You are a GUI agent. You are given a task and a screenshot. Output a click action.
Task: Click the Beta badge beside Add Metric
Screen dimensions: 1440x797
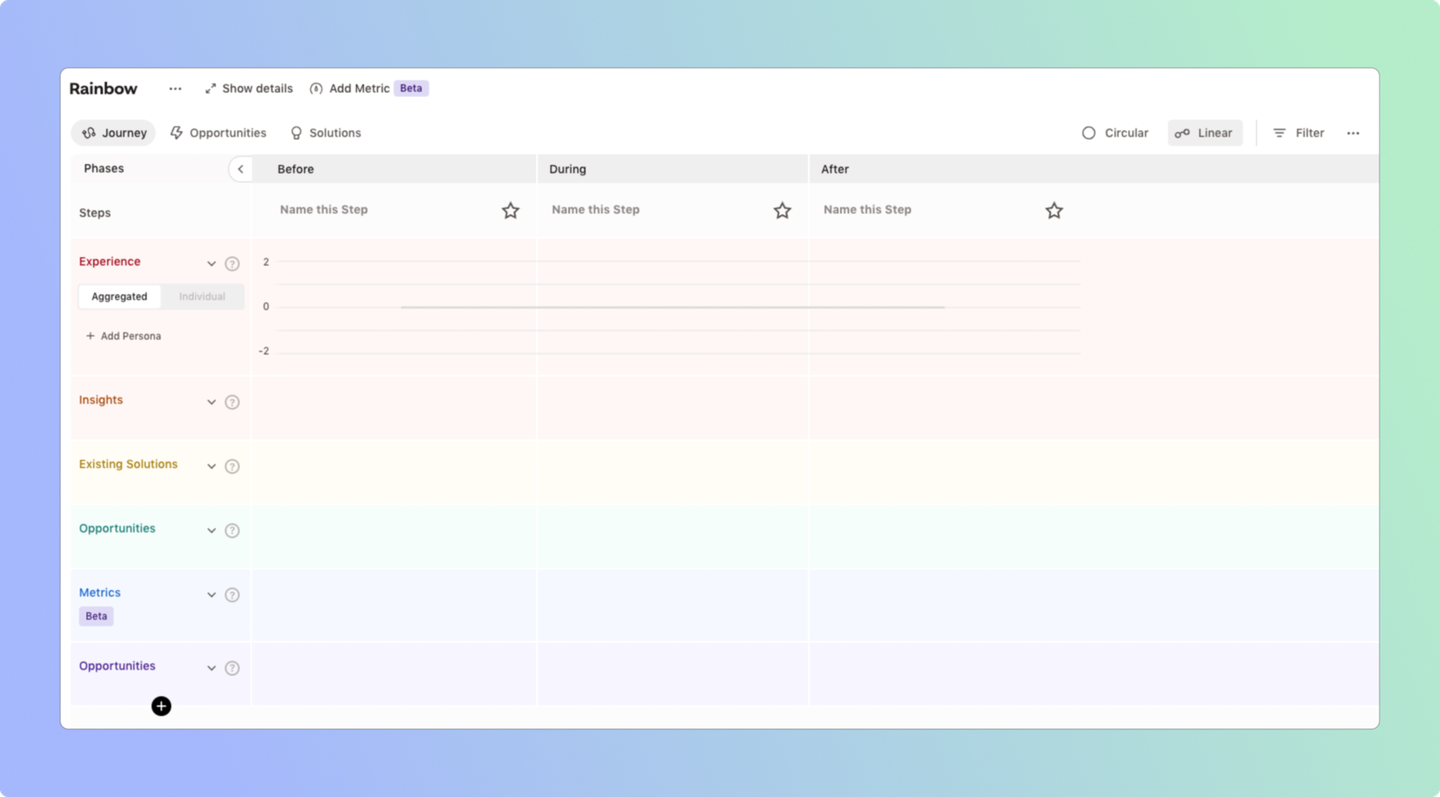[x=411, y=89]
